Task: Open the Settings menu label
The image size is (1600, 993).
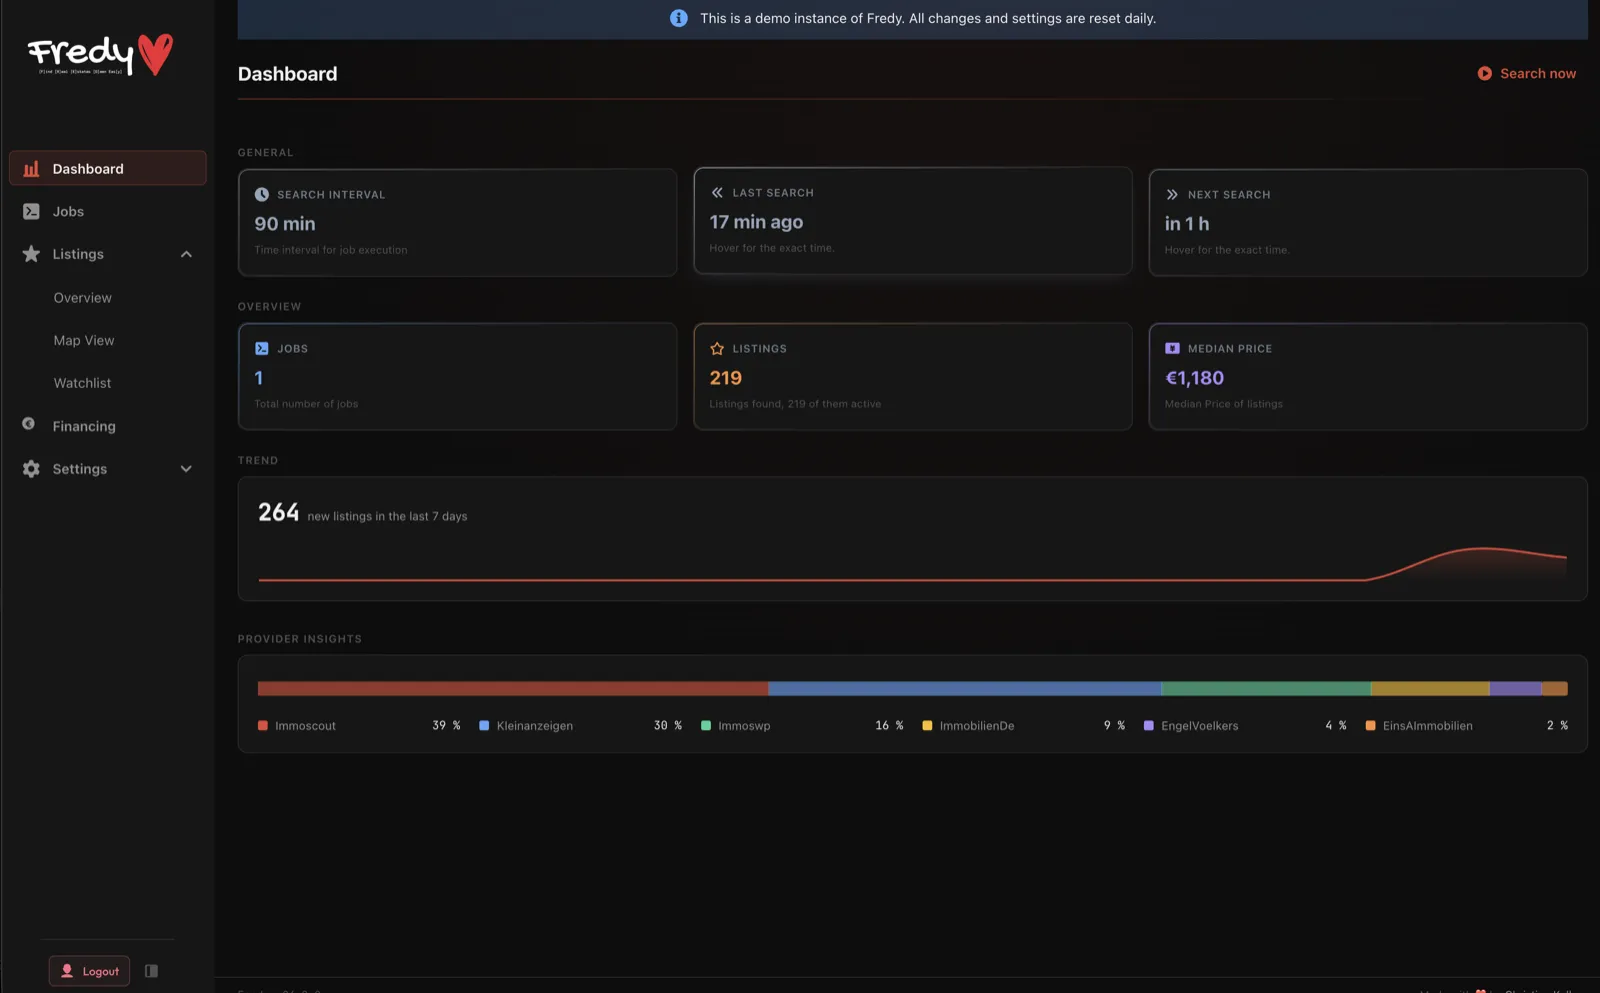Action: pos(80,469)
